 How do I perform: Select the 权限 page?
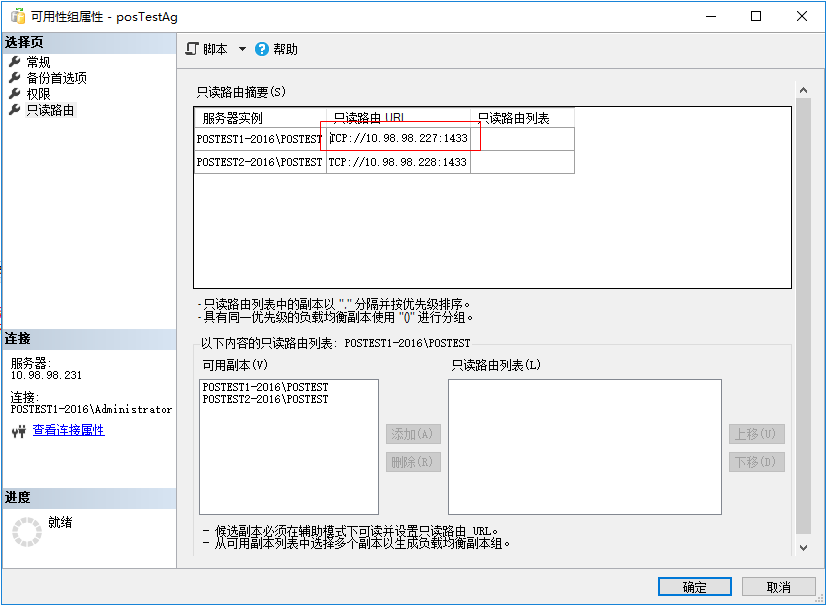pos(38,94)
